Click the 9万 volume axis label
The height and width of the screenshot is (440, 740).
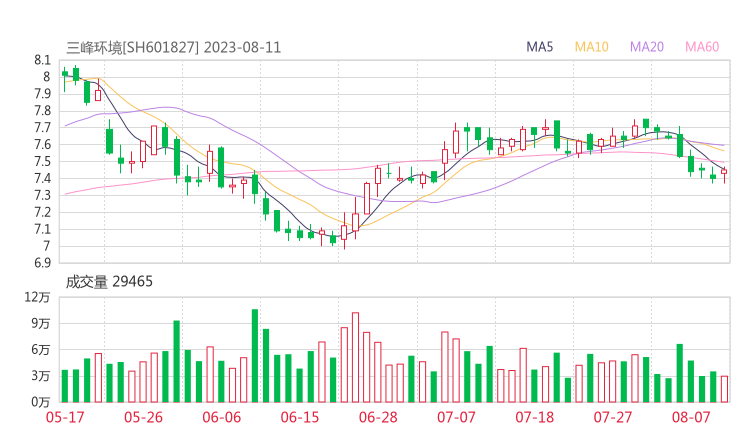tap(41, 323)
